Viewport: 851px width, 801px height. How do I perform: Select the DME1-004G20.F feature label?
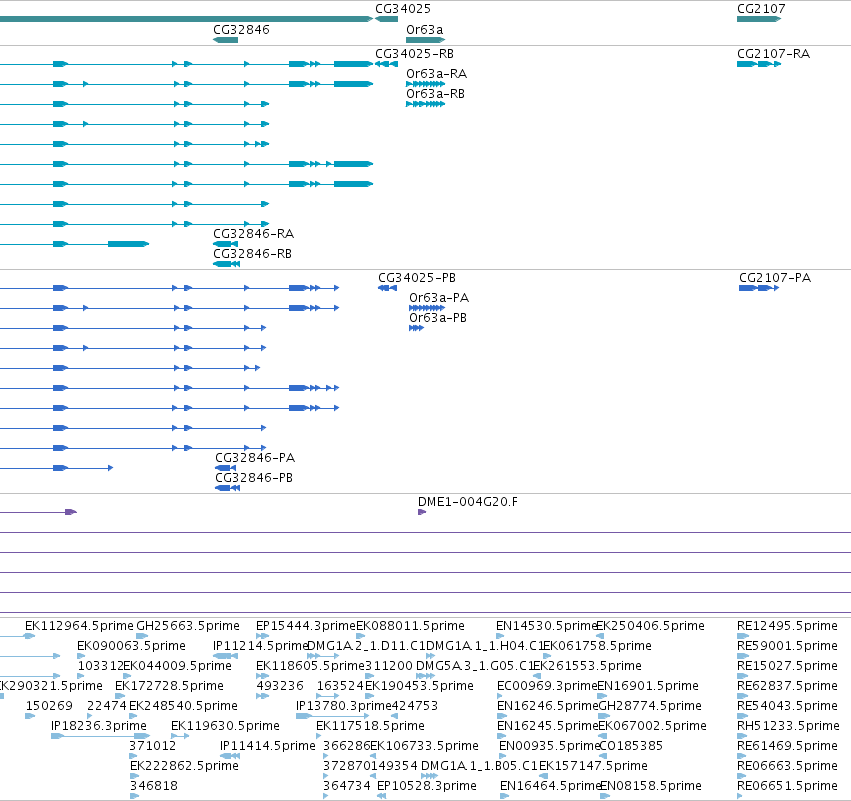[468, 502]
